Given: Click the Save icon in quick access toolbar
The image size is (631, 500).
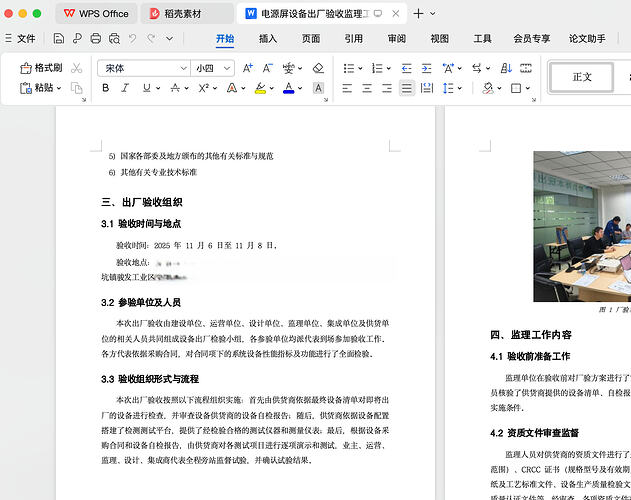Looking at the screenshot, I should [x=59, y=39].
